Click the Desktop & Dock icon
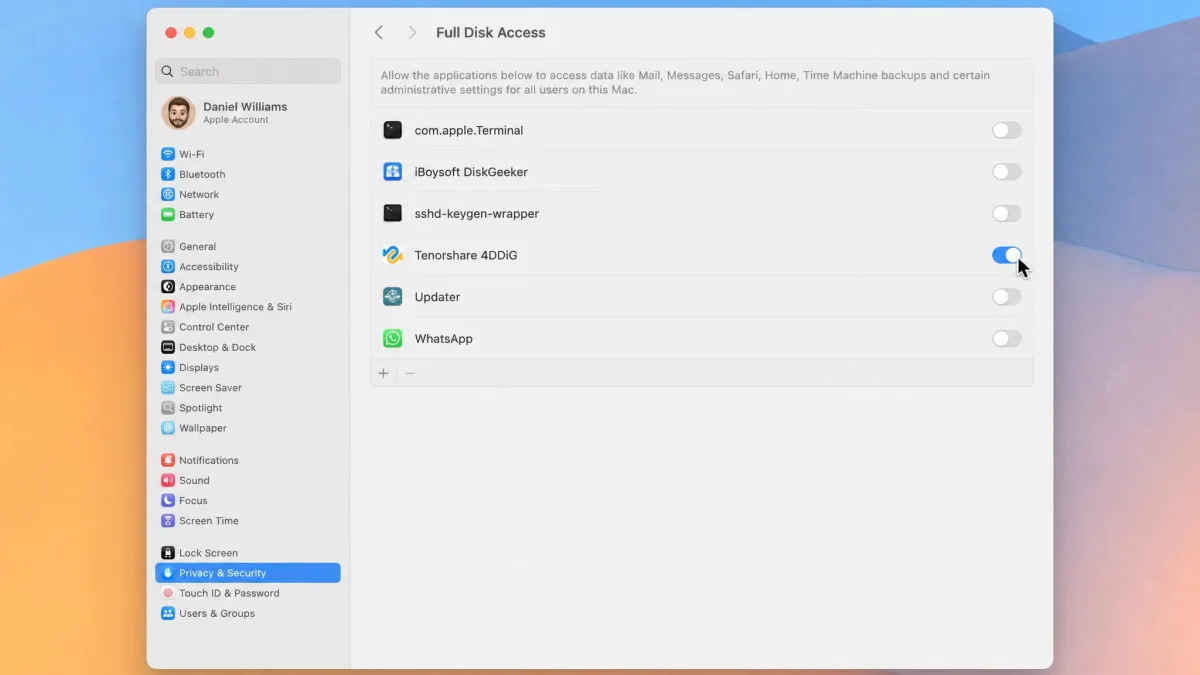 point(168,347)
